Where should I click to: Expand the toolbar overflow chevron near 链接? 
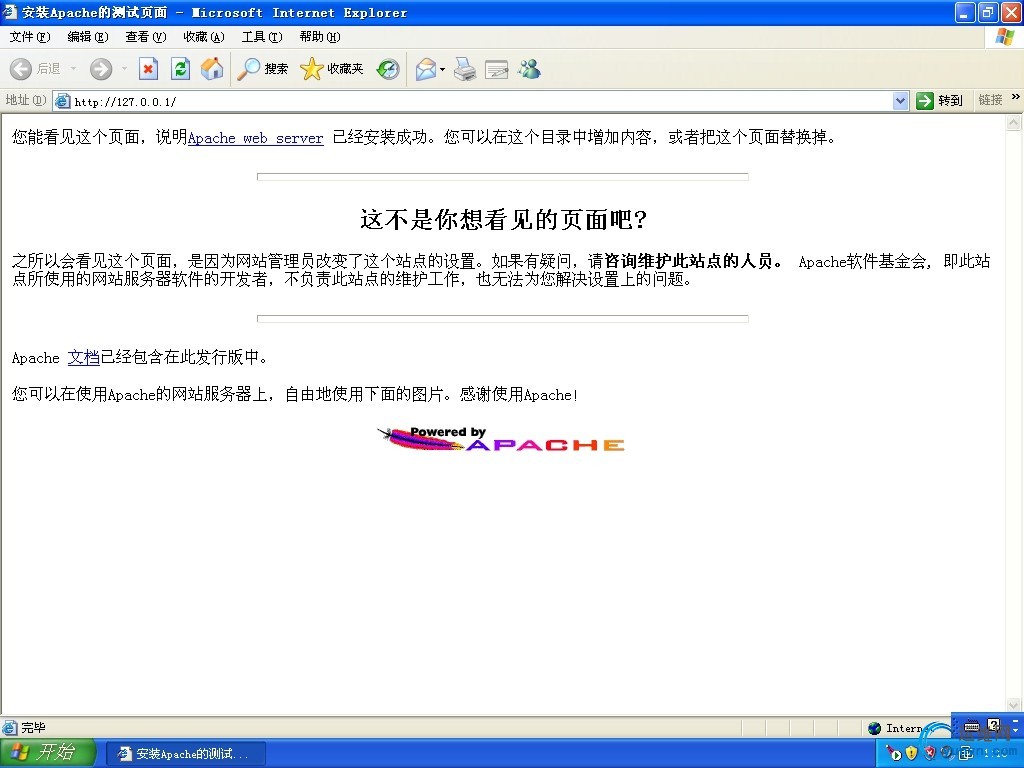(x=1016, y=97)
